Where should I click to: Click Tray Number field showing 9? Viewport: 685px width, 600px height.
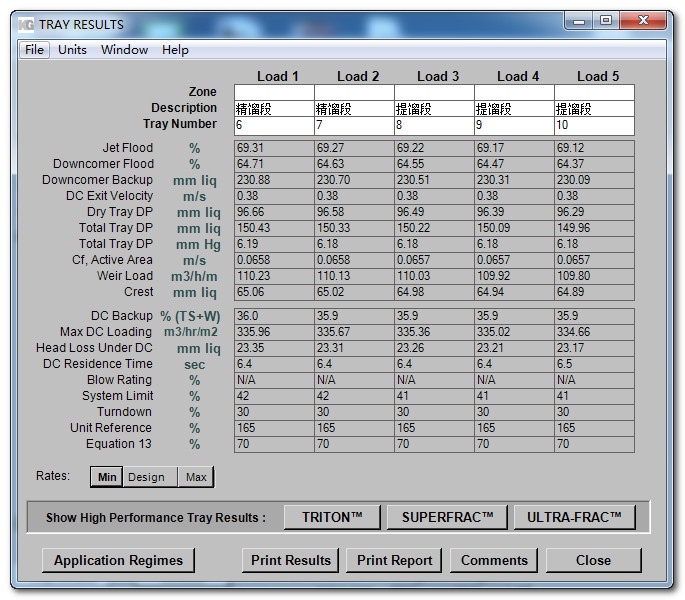(514, 126)
